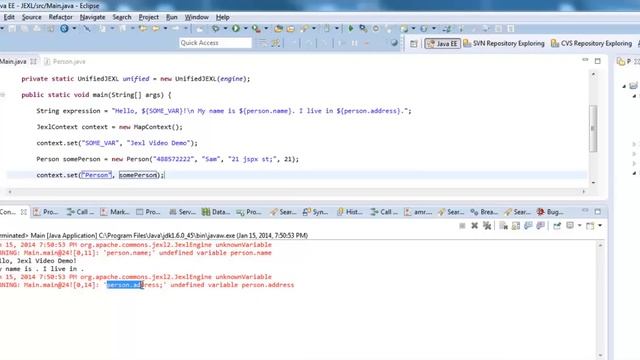The width and height of the screenshot is (640, 360).
Task: Open External Tools dropdown arrow
Action: point(266,29)
